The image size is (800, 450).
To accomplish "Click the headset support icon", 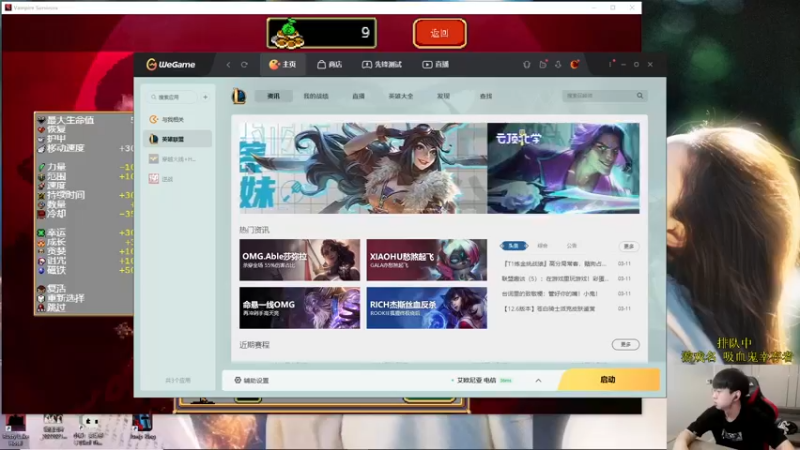I will pos(527,64).
